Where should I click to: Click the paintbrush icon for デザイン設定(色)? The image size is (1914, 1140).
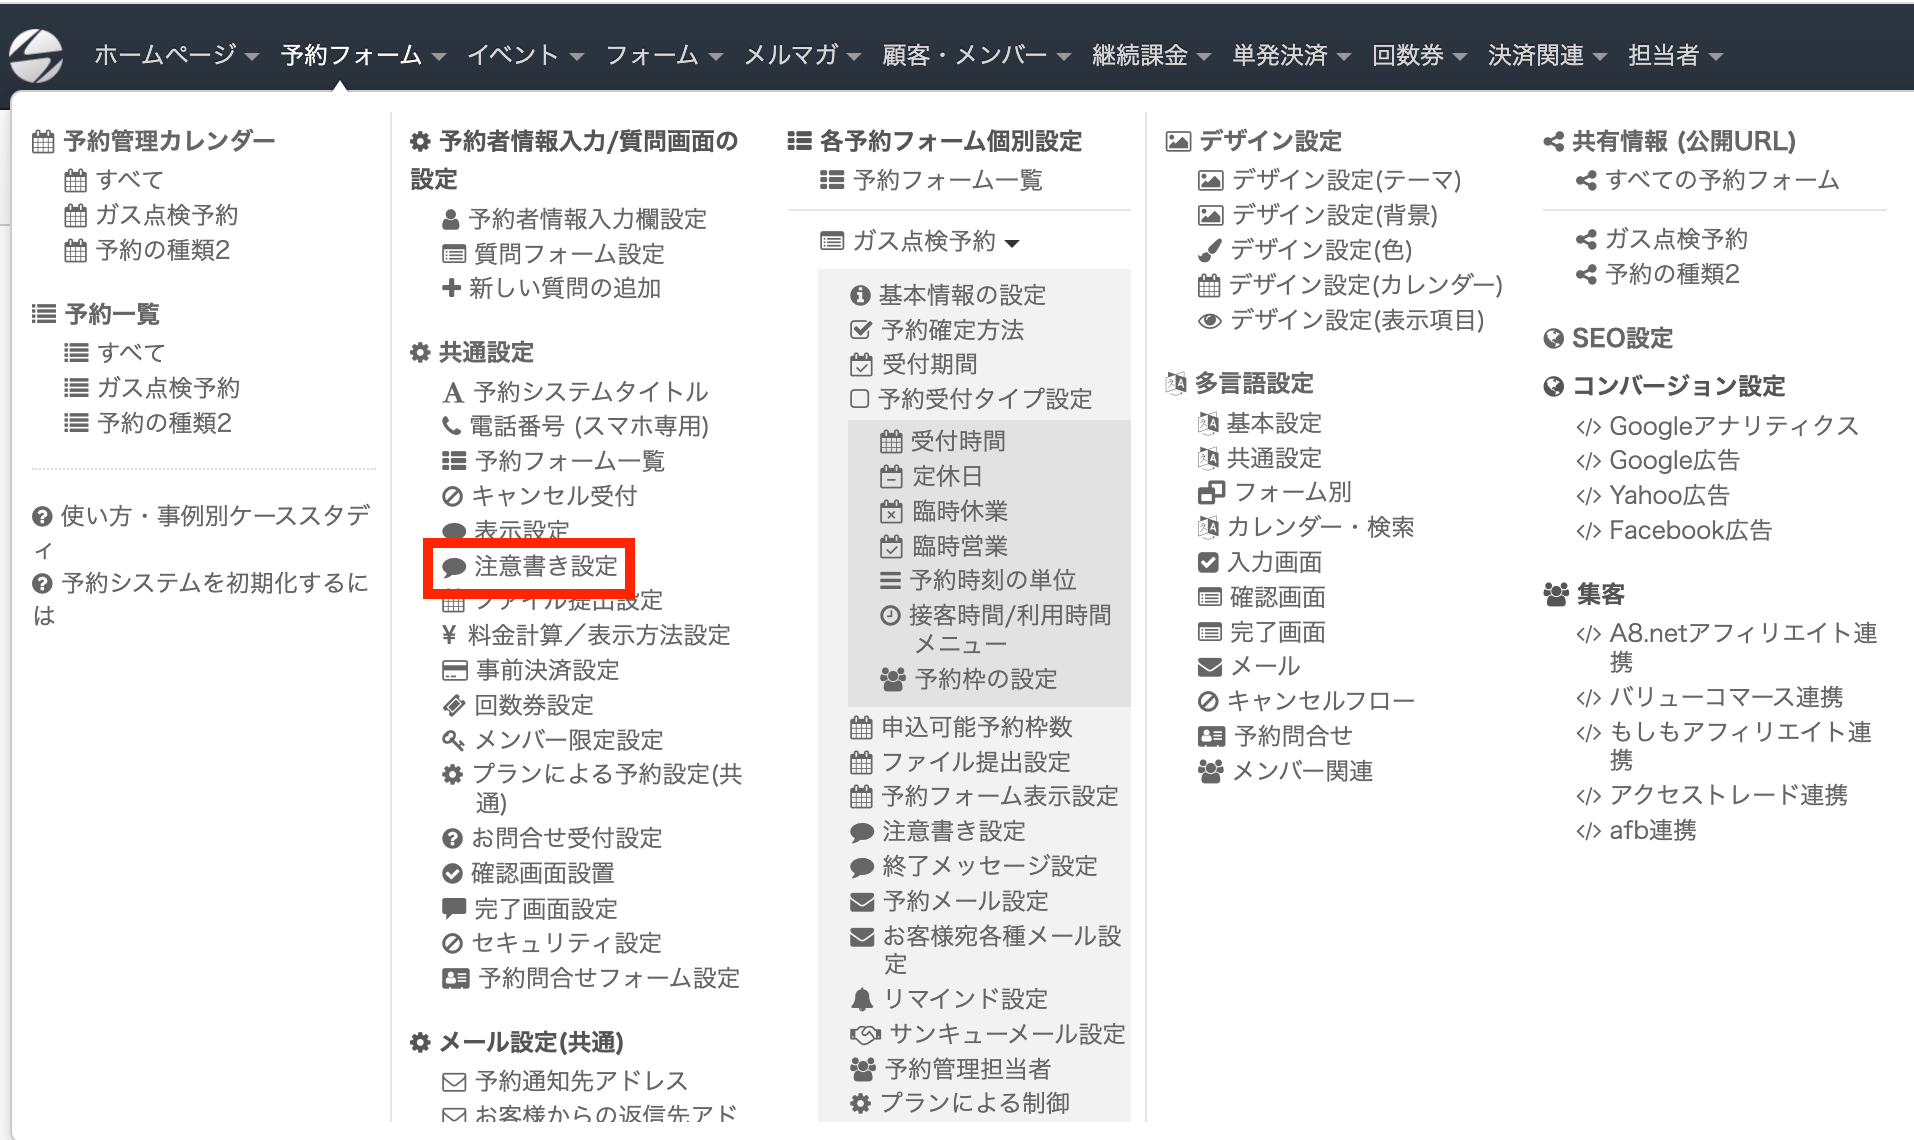(1209, 250)
